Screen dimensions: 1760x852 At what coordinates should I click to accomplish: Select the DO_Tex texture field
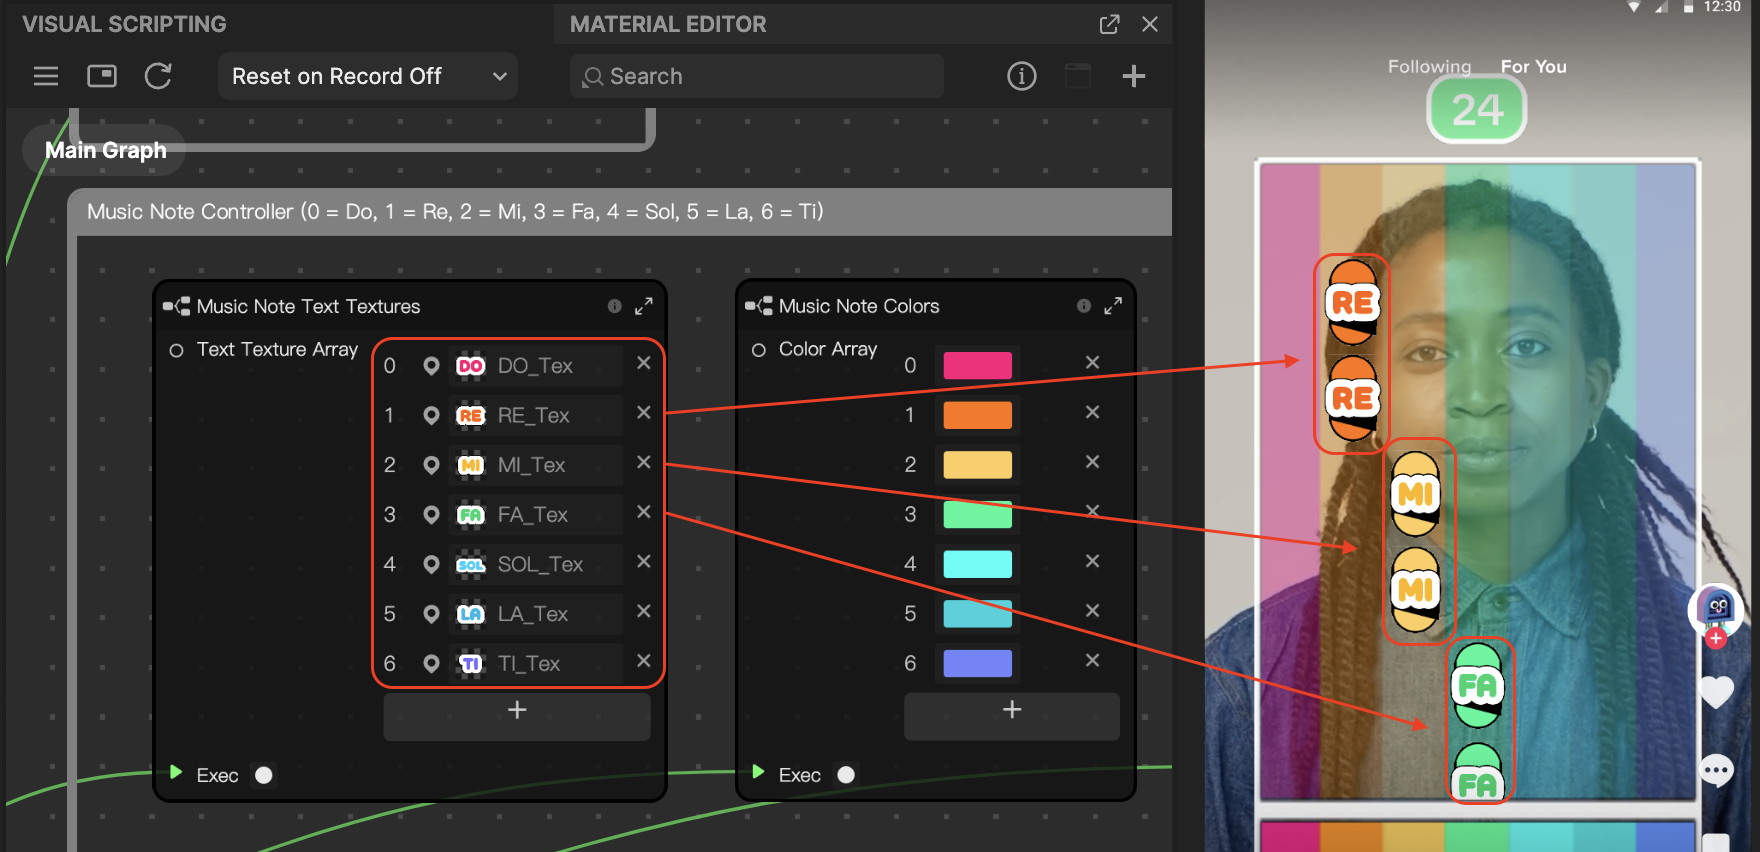(x=535, y=366)
